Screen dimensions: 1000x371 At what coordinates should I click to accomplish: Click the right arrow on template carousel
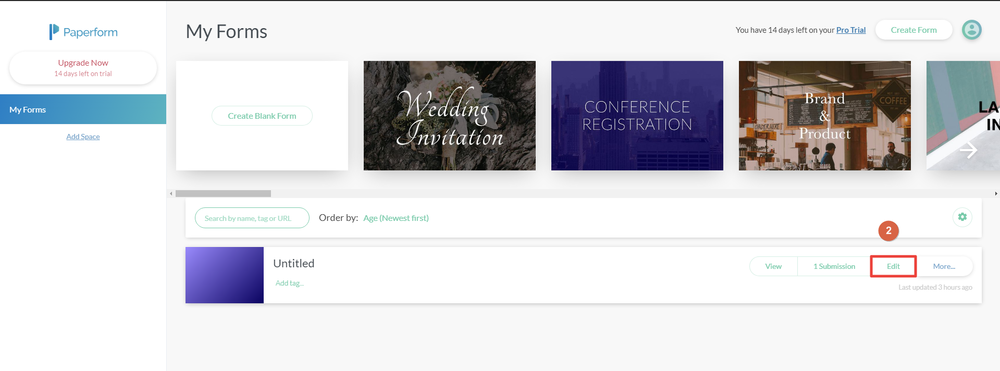pyautogui.click(x=969, y=150)
